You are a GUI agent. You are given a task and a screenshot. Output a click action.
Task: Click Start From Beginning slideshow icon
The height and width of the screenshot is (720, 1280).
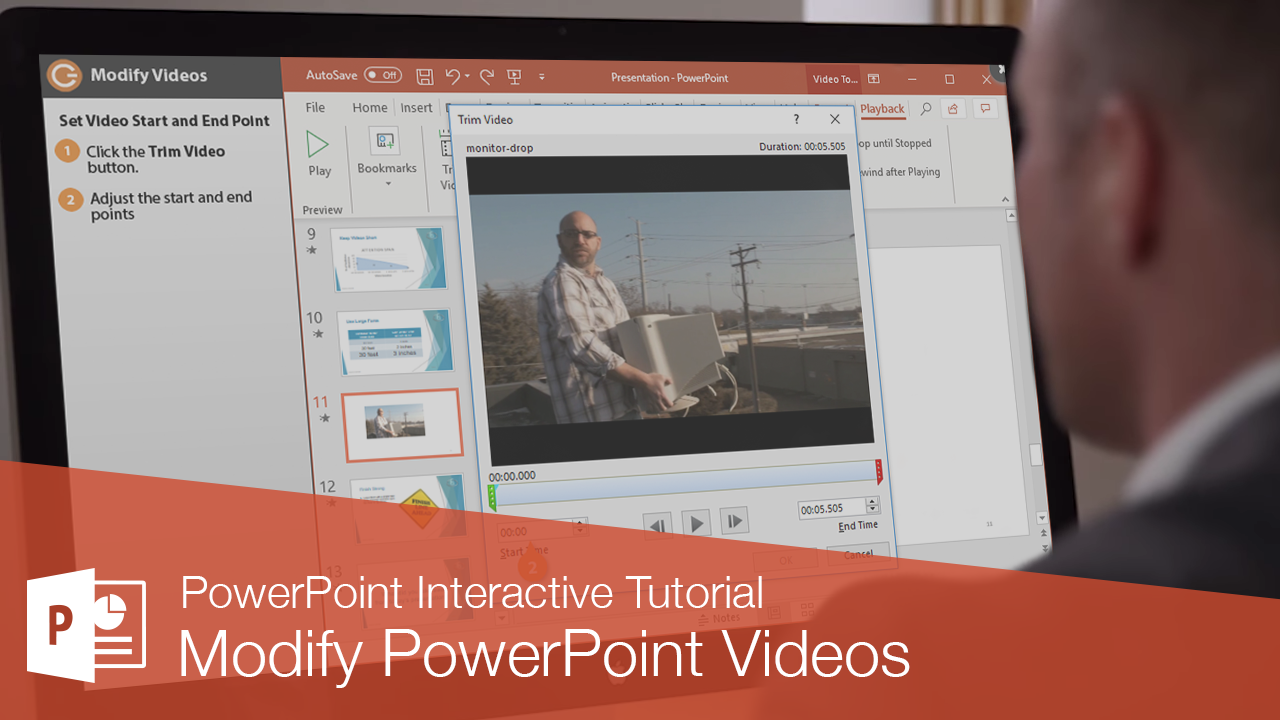pyautogui.click(x=514, y=76)
